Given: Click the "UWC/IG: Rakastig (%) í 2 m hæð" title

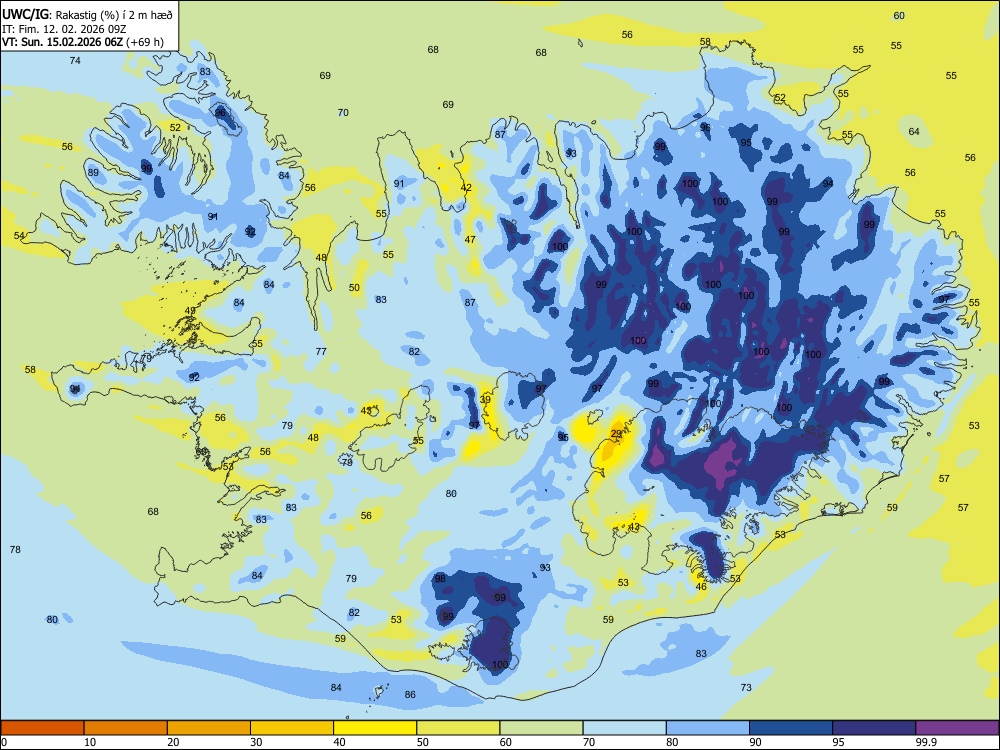Looking at the screenshot, I should click(87, 15).
